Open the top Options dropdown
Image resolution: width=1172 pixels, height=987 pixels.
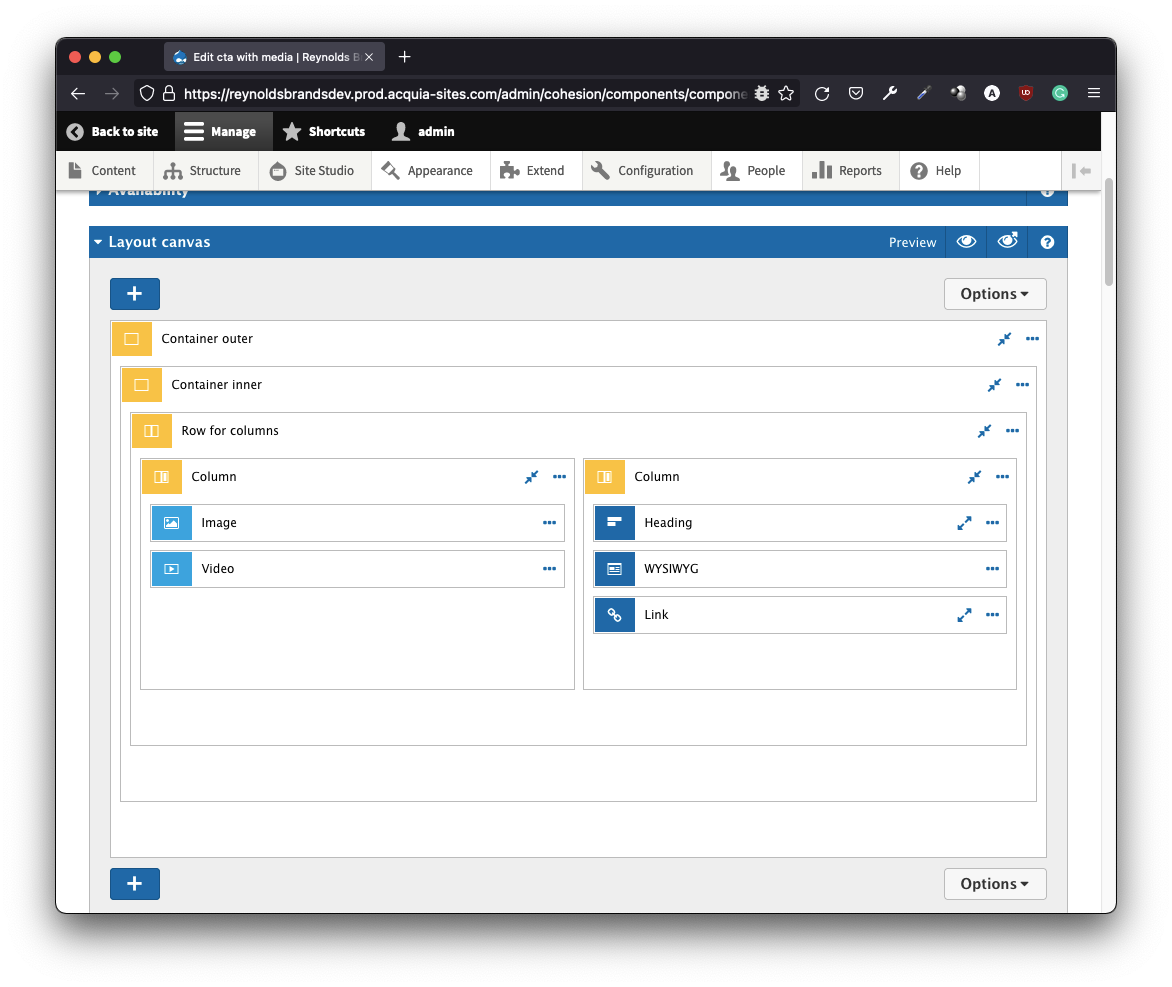point(994,294)
